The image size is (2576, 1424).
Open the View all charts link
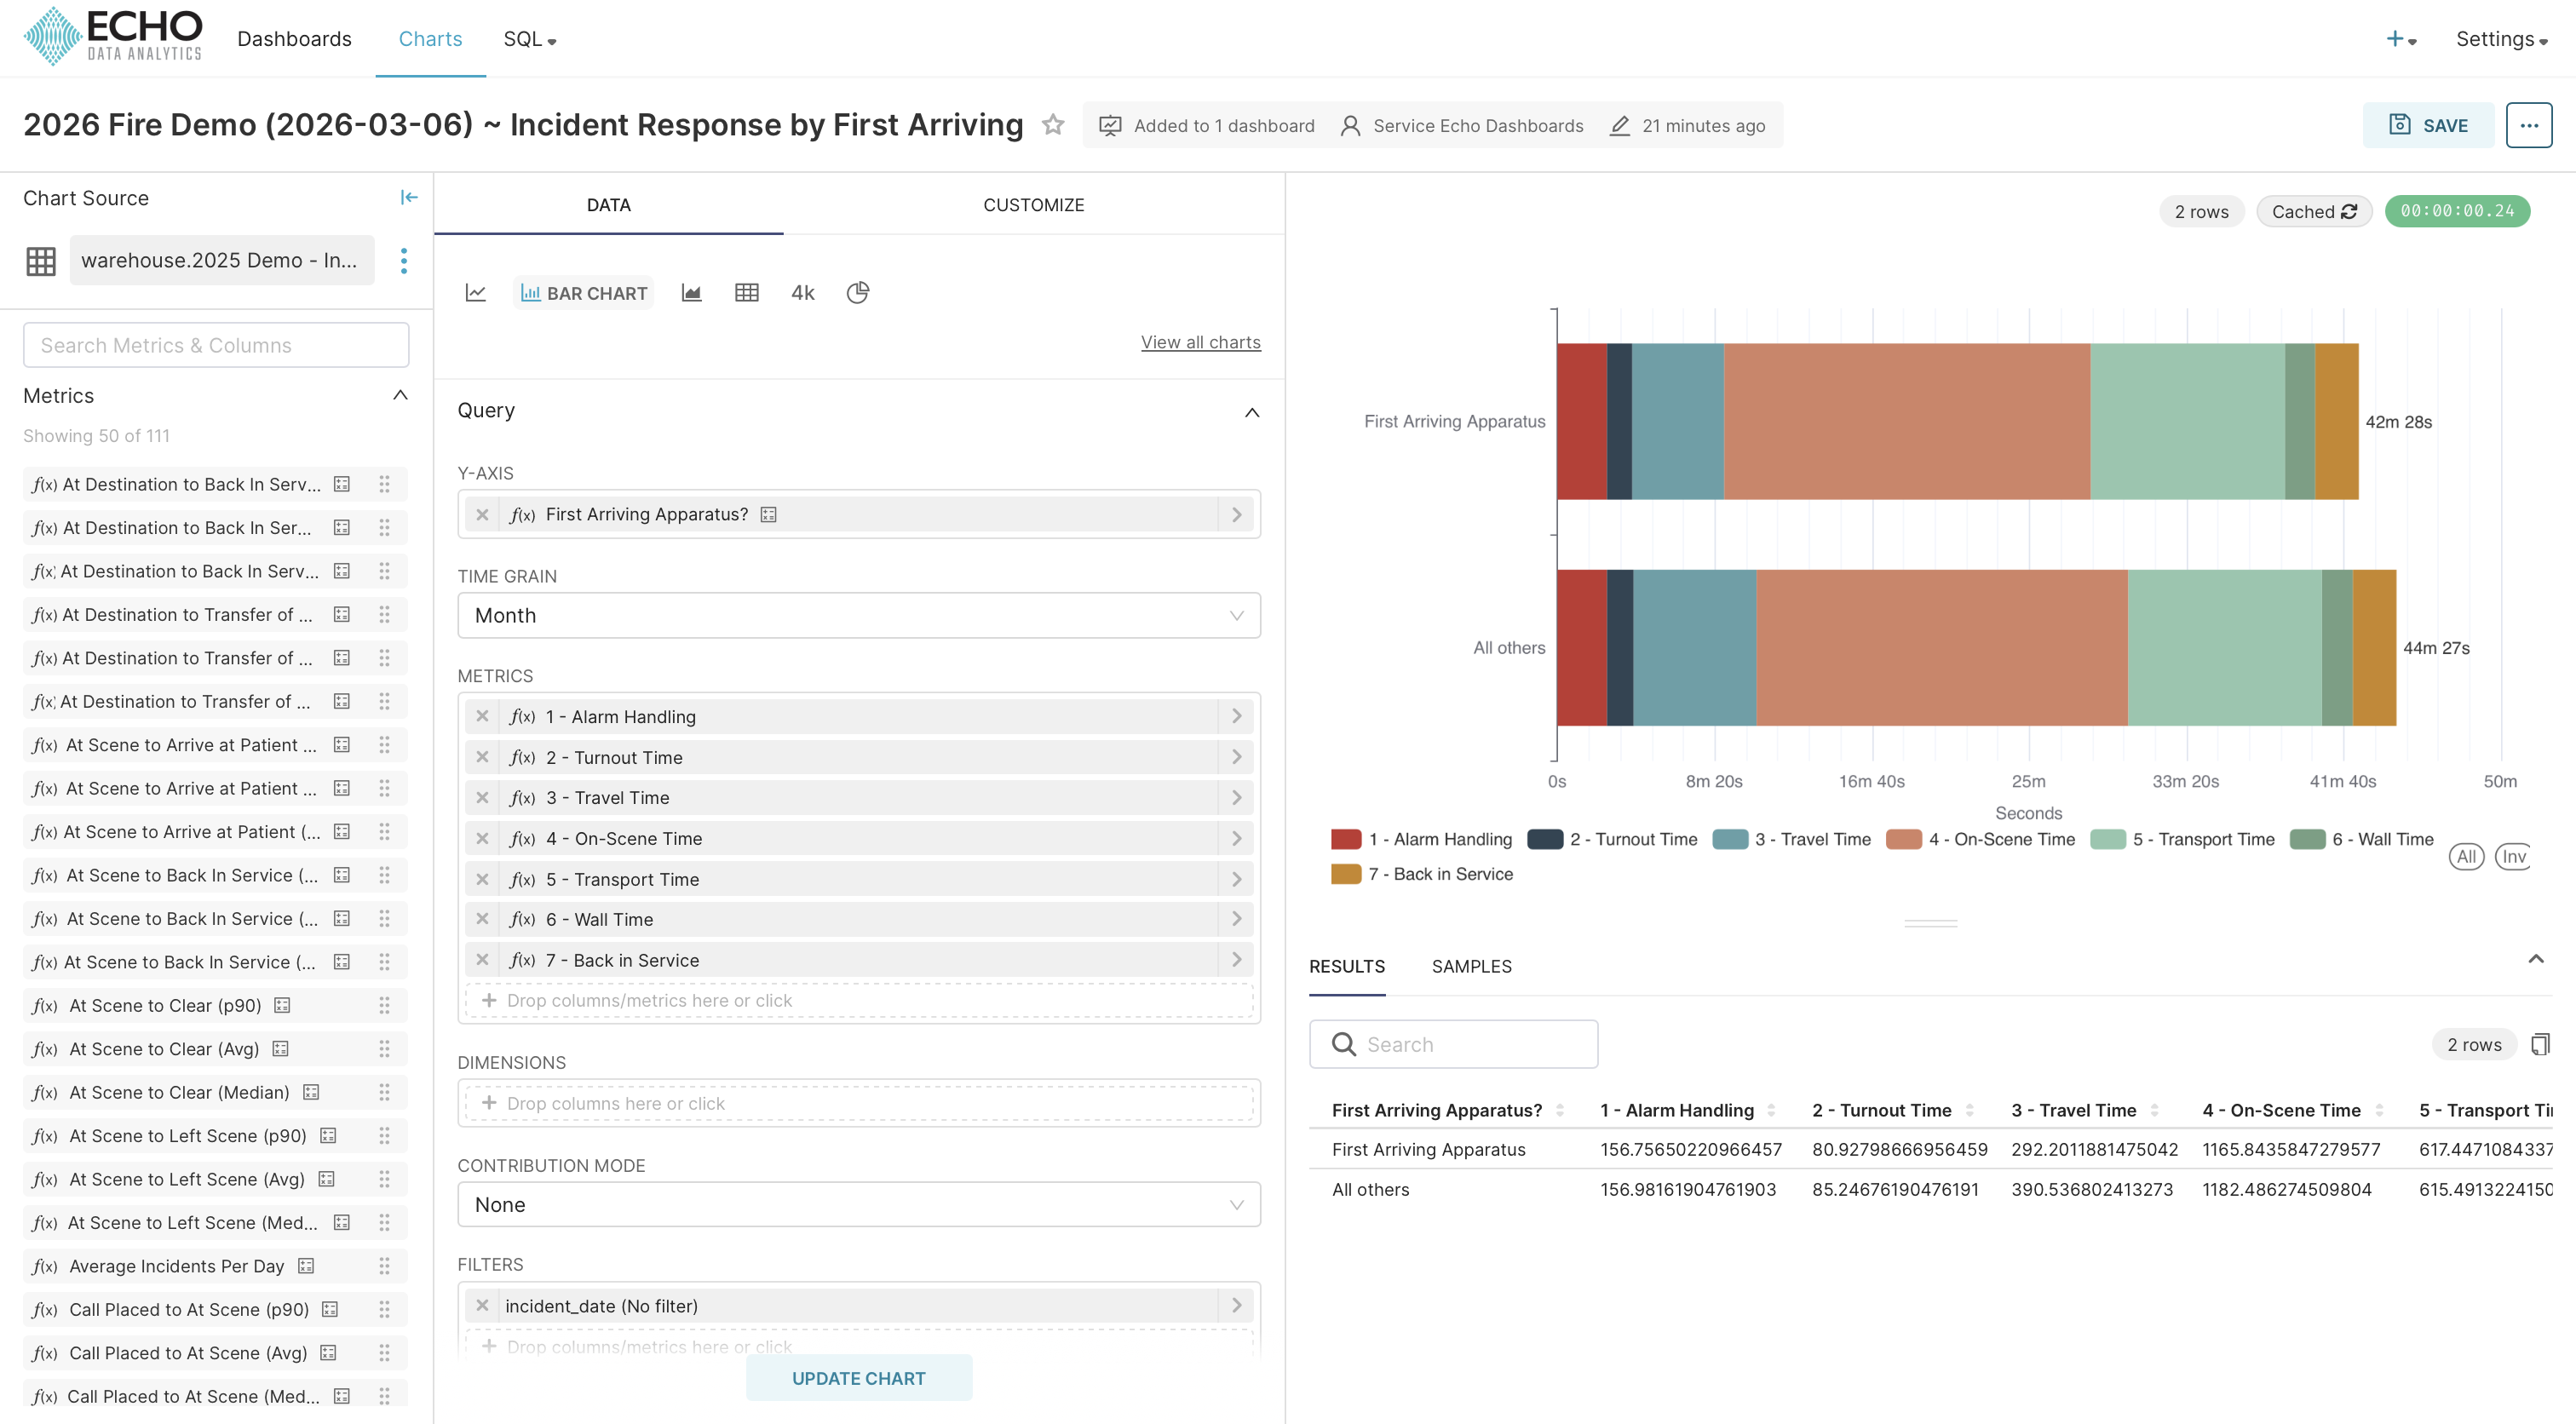1200,342
